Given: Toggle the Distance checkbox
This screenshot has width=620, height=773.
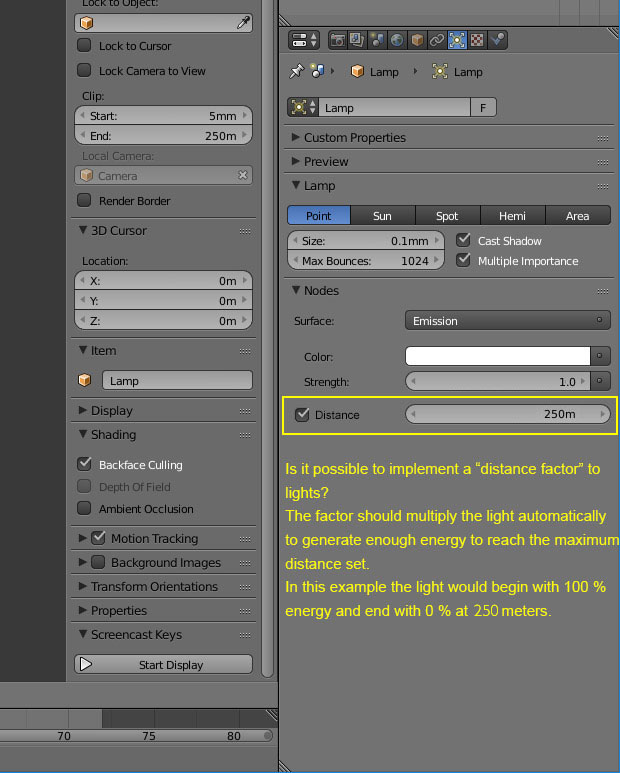Looking at the screenshot, I should coord(302,415).
